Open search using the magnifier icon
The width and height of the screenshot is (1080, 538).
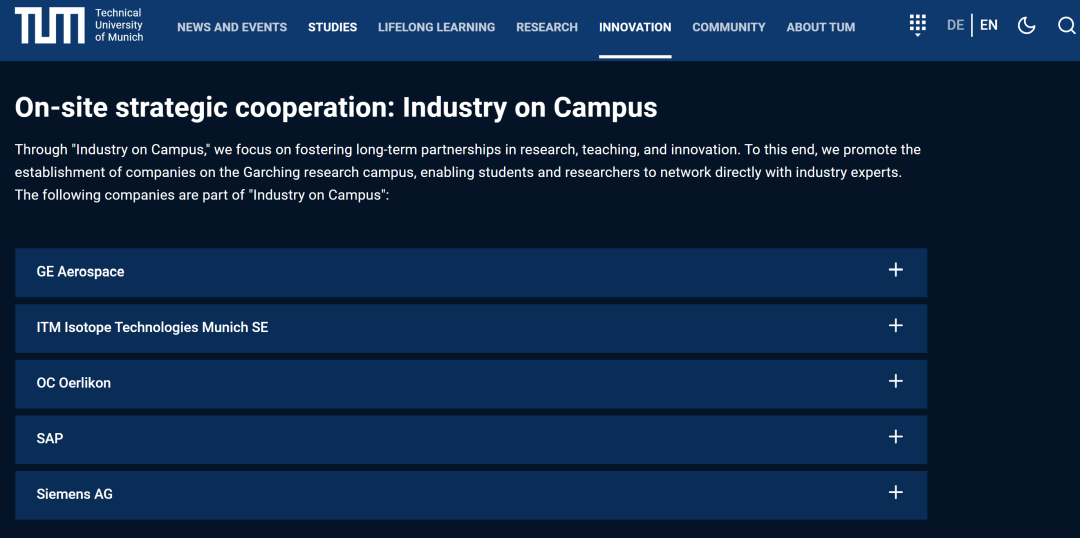click(1066, 26)
